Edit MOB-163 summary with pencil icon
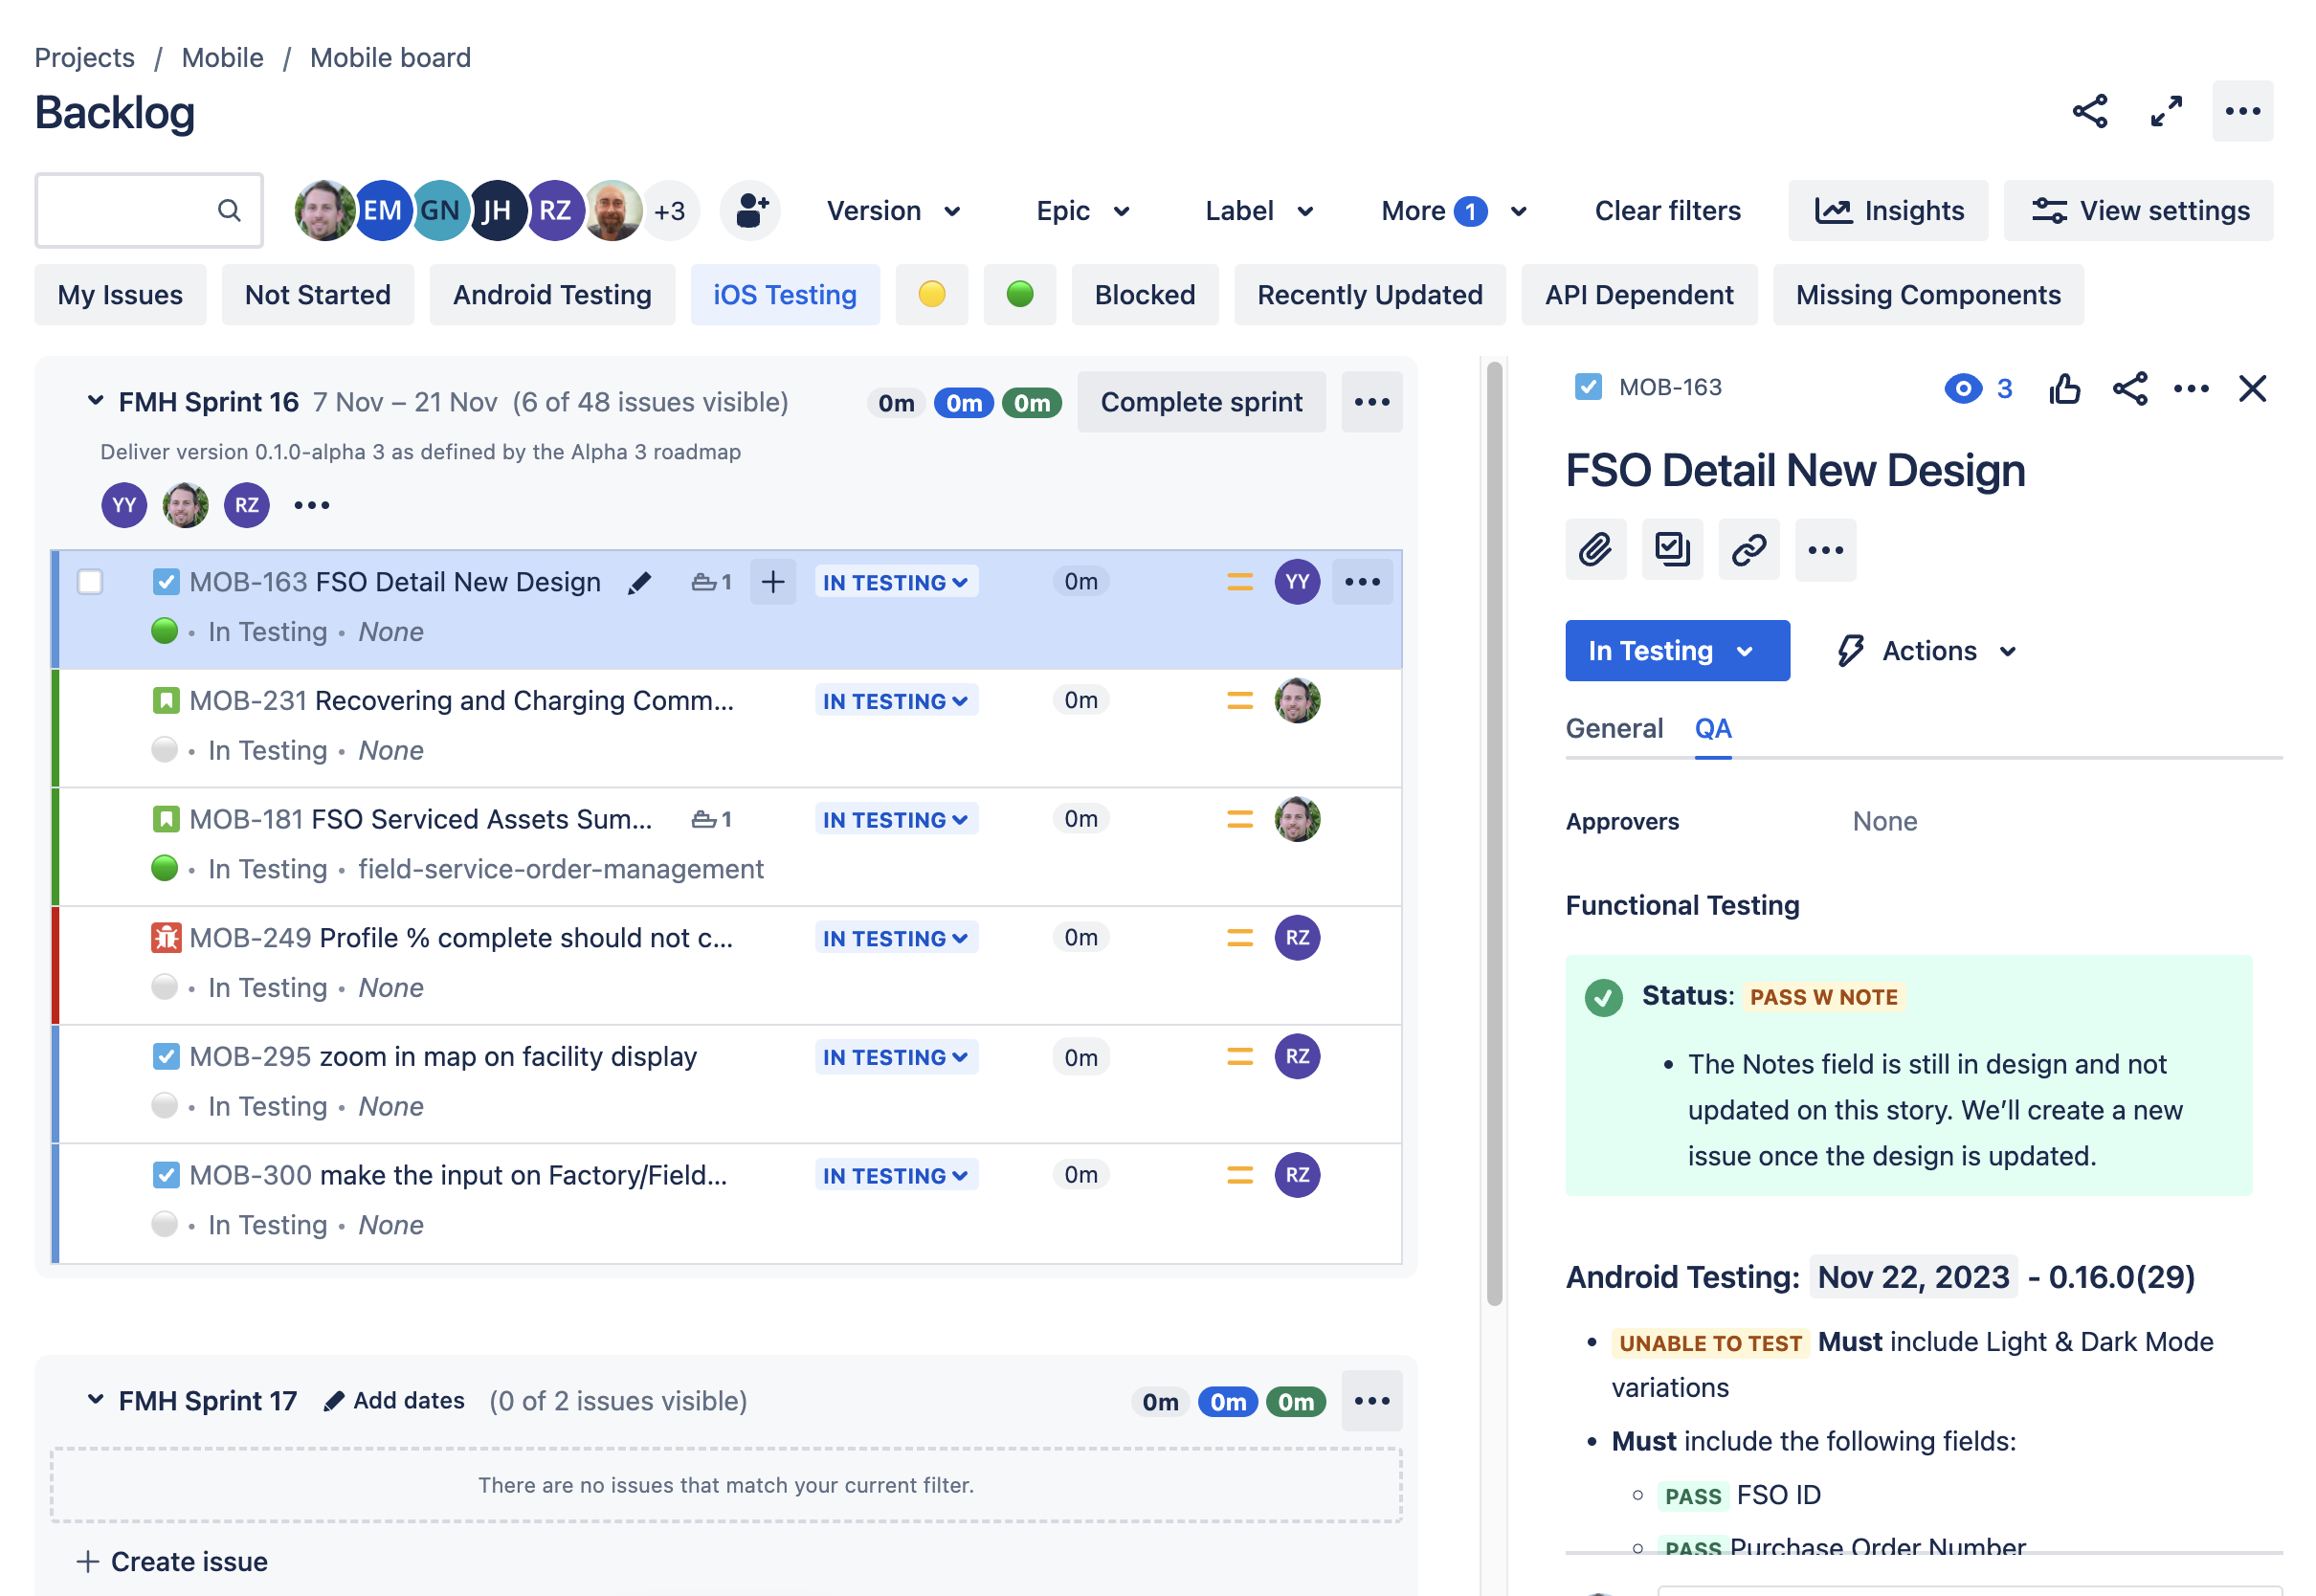The width and height of the screenshot is (2316, 1596). (640, 583)
